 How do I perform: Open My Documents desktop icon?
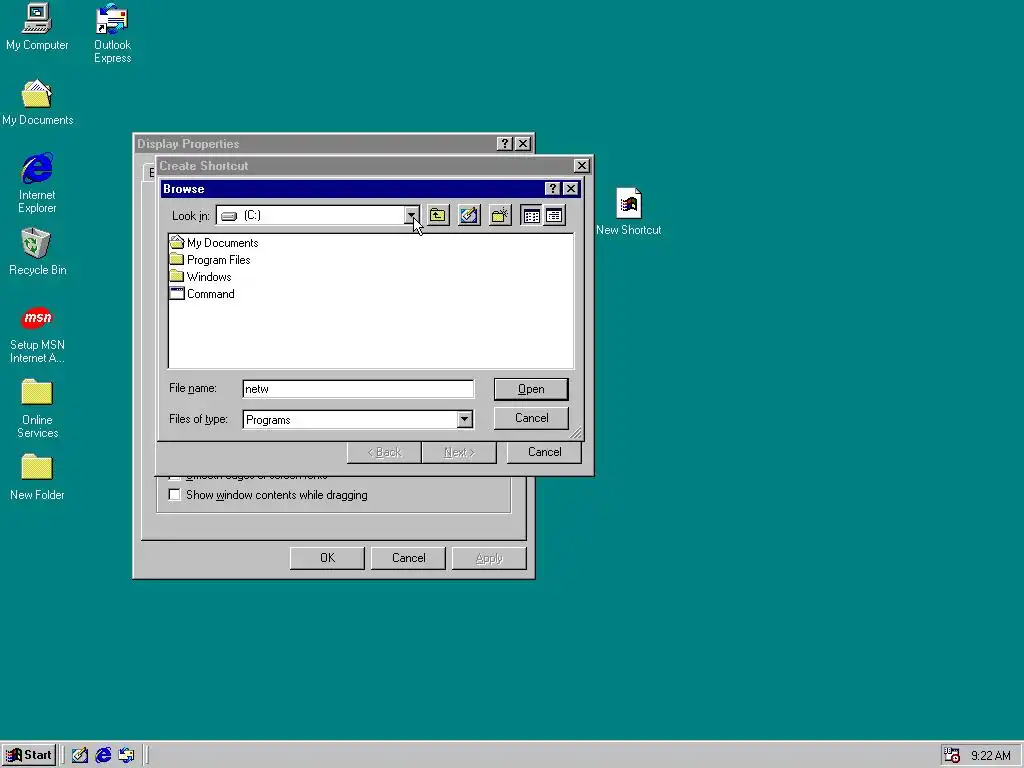(x=37, y=103)
